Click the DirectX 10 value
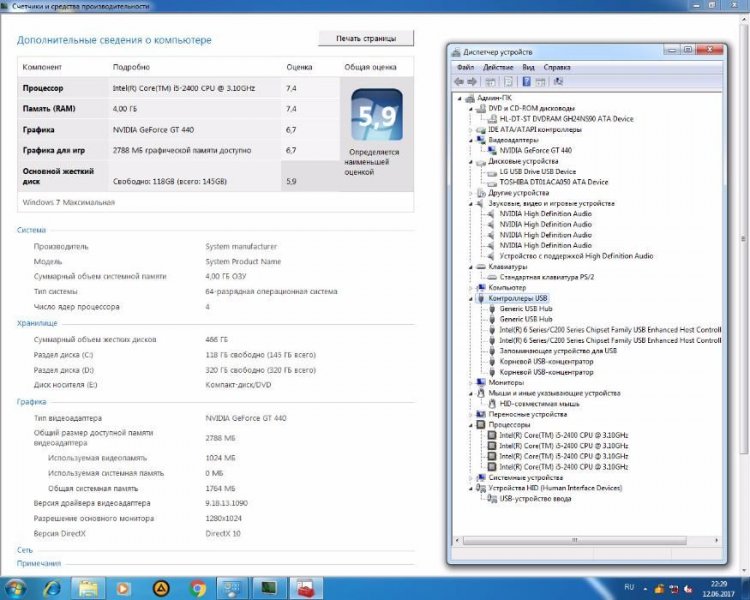Viewport: 750px width, 600px height. 223,533
